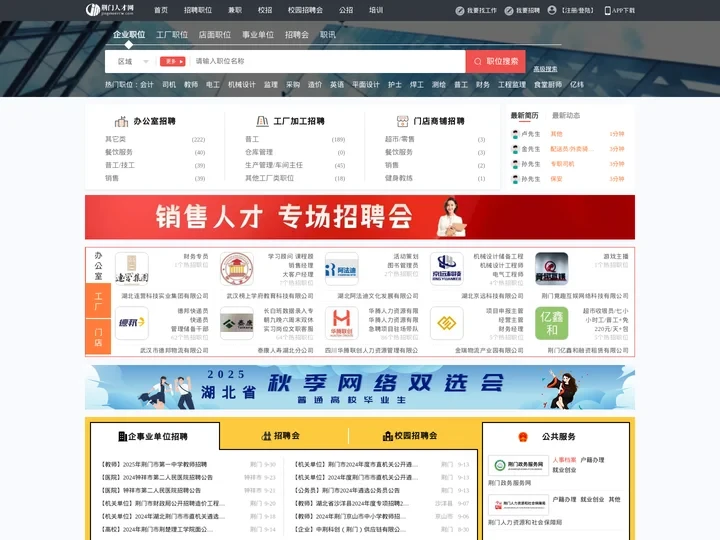Open 湖北连营科技实业集团 company logo
Image resolution: width=720 pixels, height=540 pixels.
pyautogui.click(x=132, y=269)
